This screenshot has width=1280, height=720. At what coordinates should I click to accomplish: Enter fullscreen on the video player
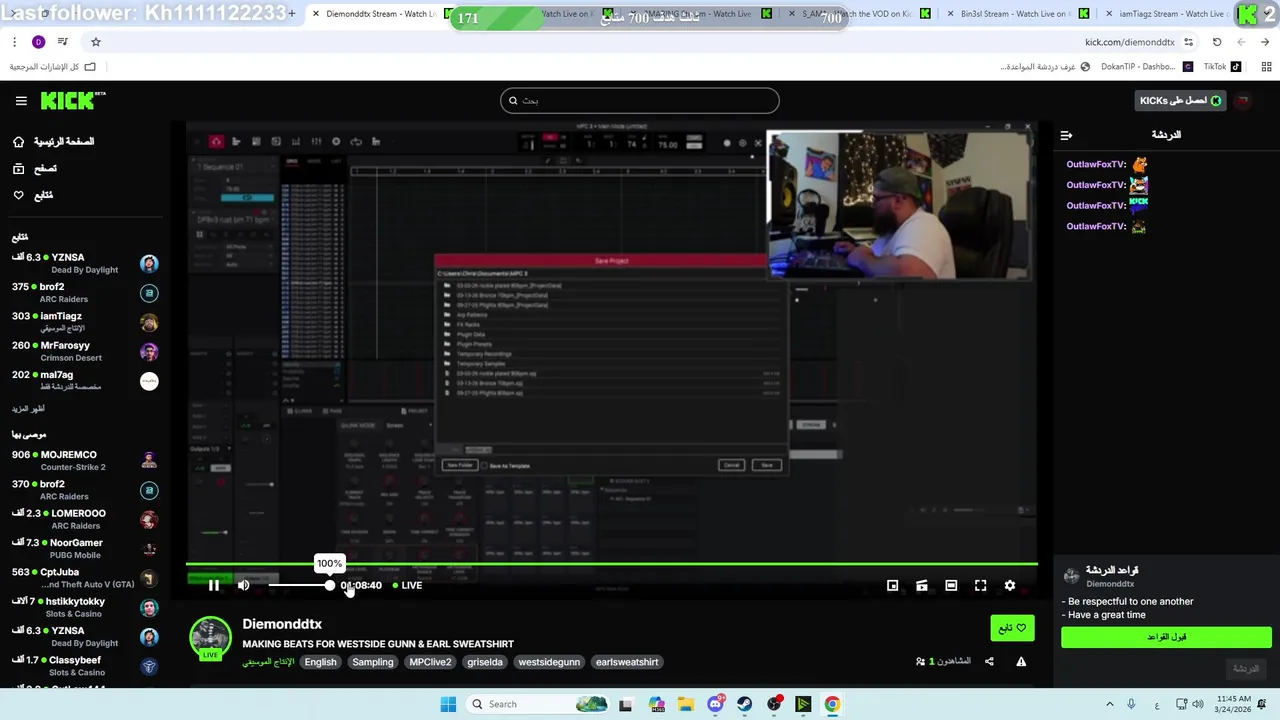click(x=980, y=585)
